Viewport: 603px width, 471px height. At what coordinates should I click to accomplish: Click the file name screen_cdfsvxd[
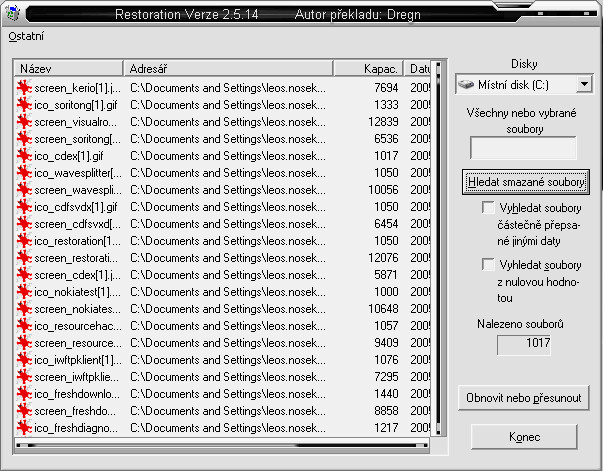[77, 223]
